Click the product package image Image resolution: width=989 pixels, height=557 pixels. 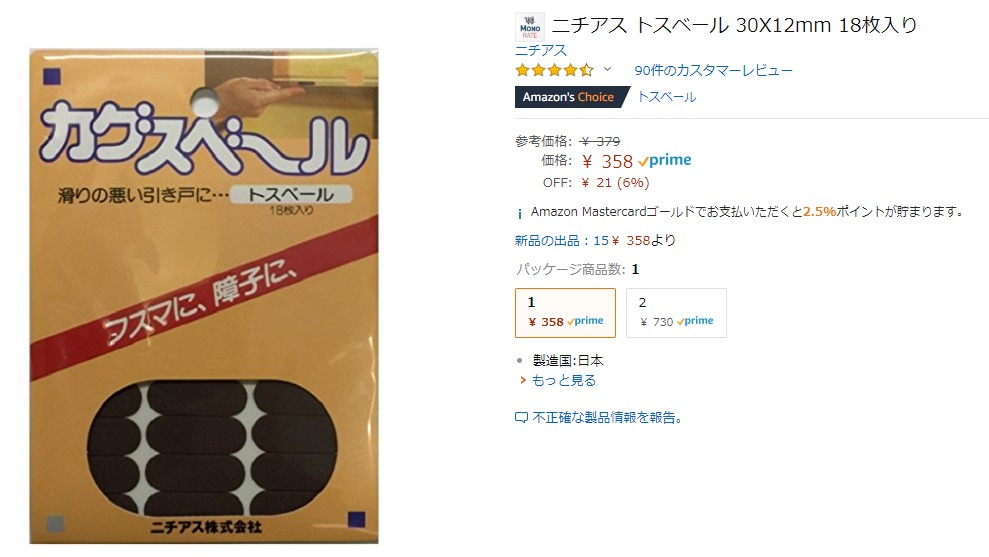[x=204, y=296]
